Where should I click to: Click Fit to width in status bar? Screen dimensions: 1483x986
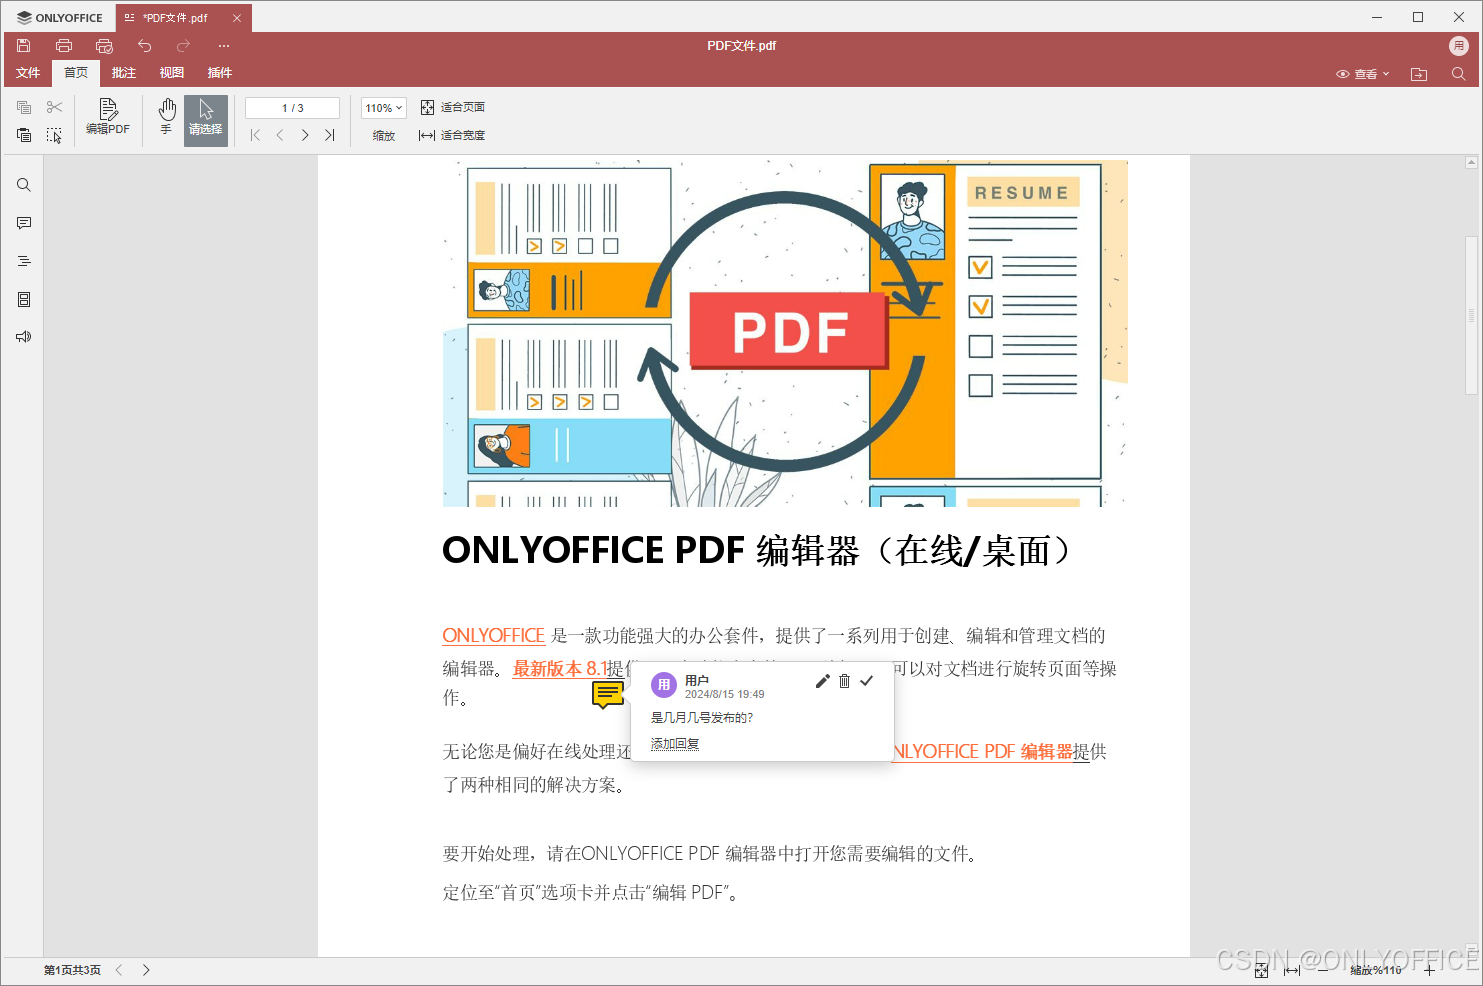click(x=1292, y=970)
